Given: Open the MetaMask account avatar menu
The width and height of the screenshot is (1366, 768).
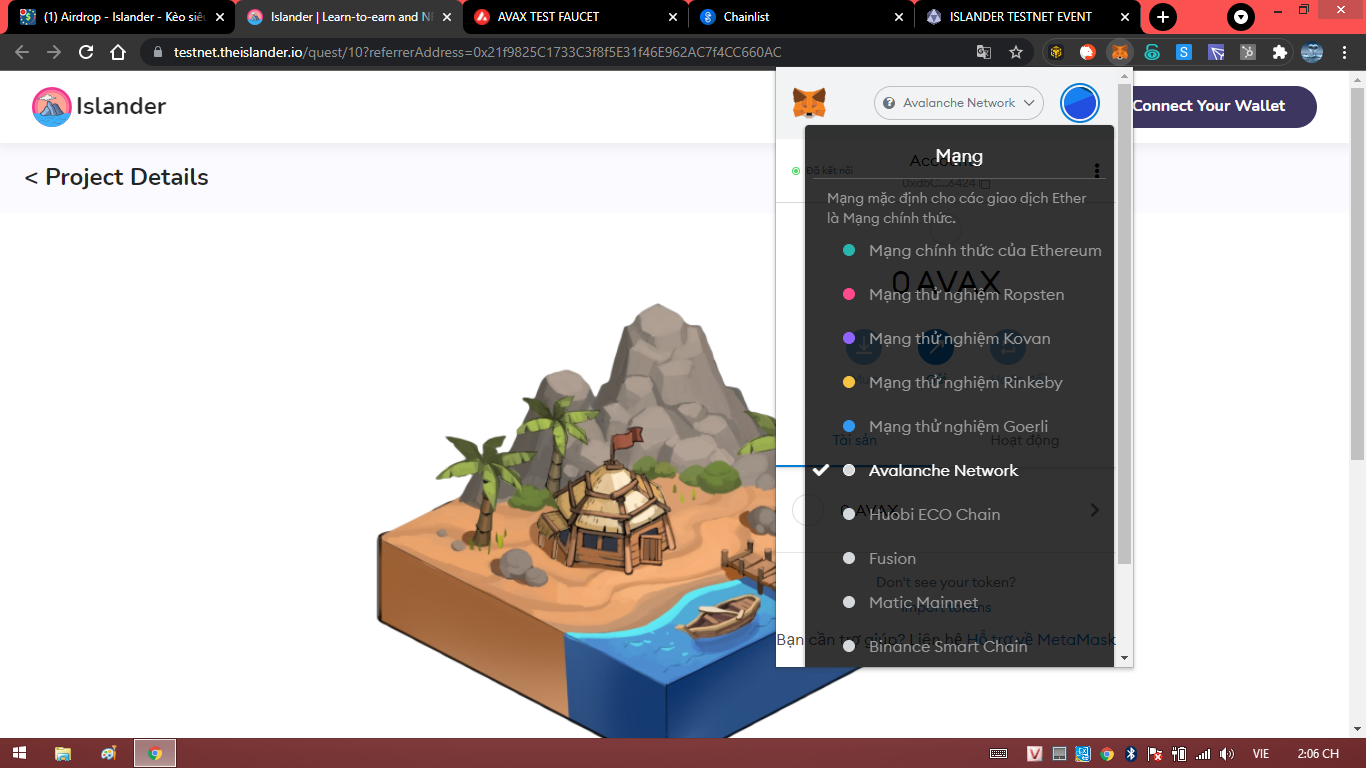Looking at the screenshot, I should tap(1080, 103).
